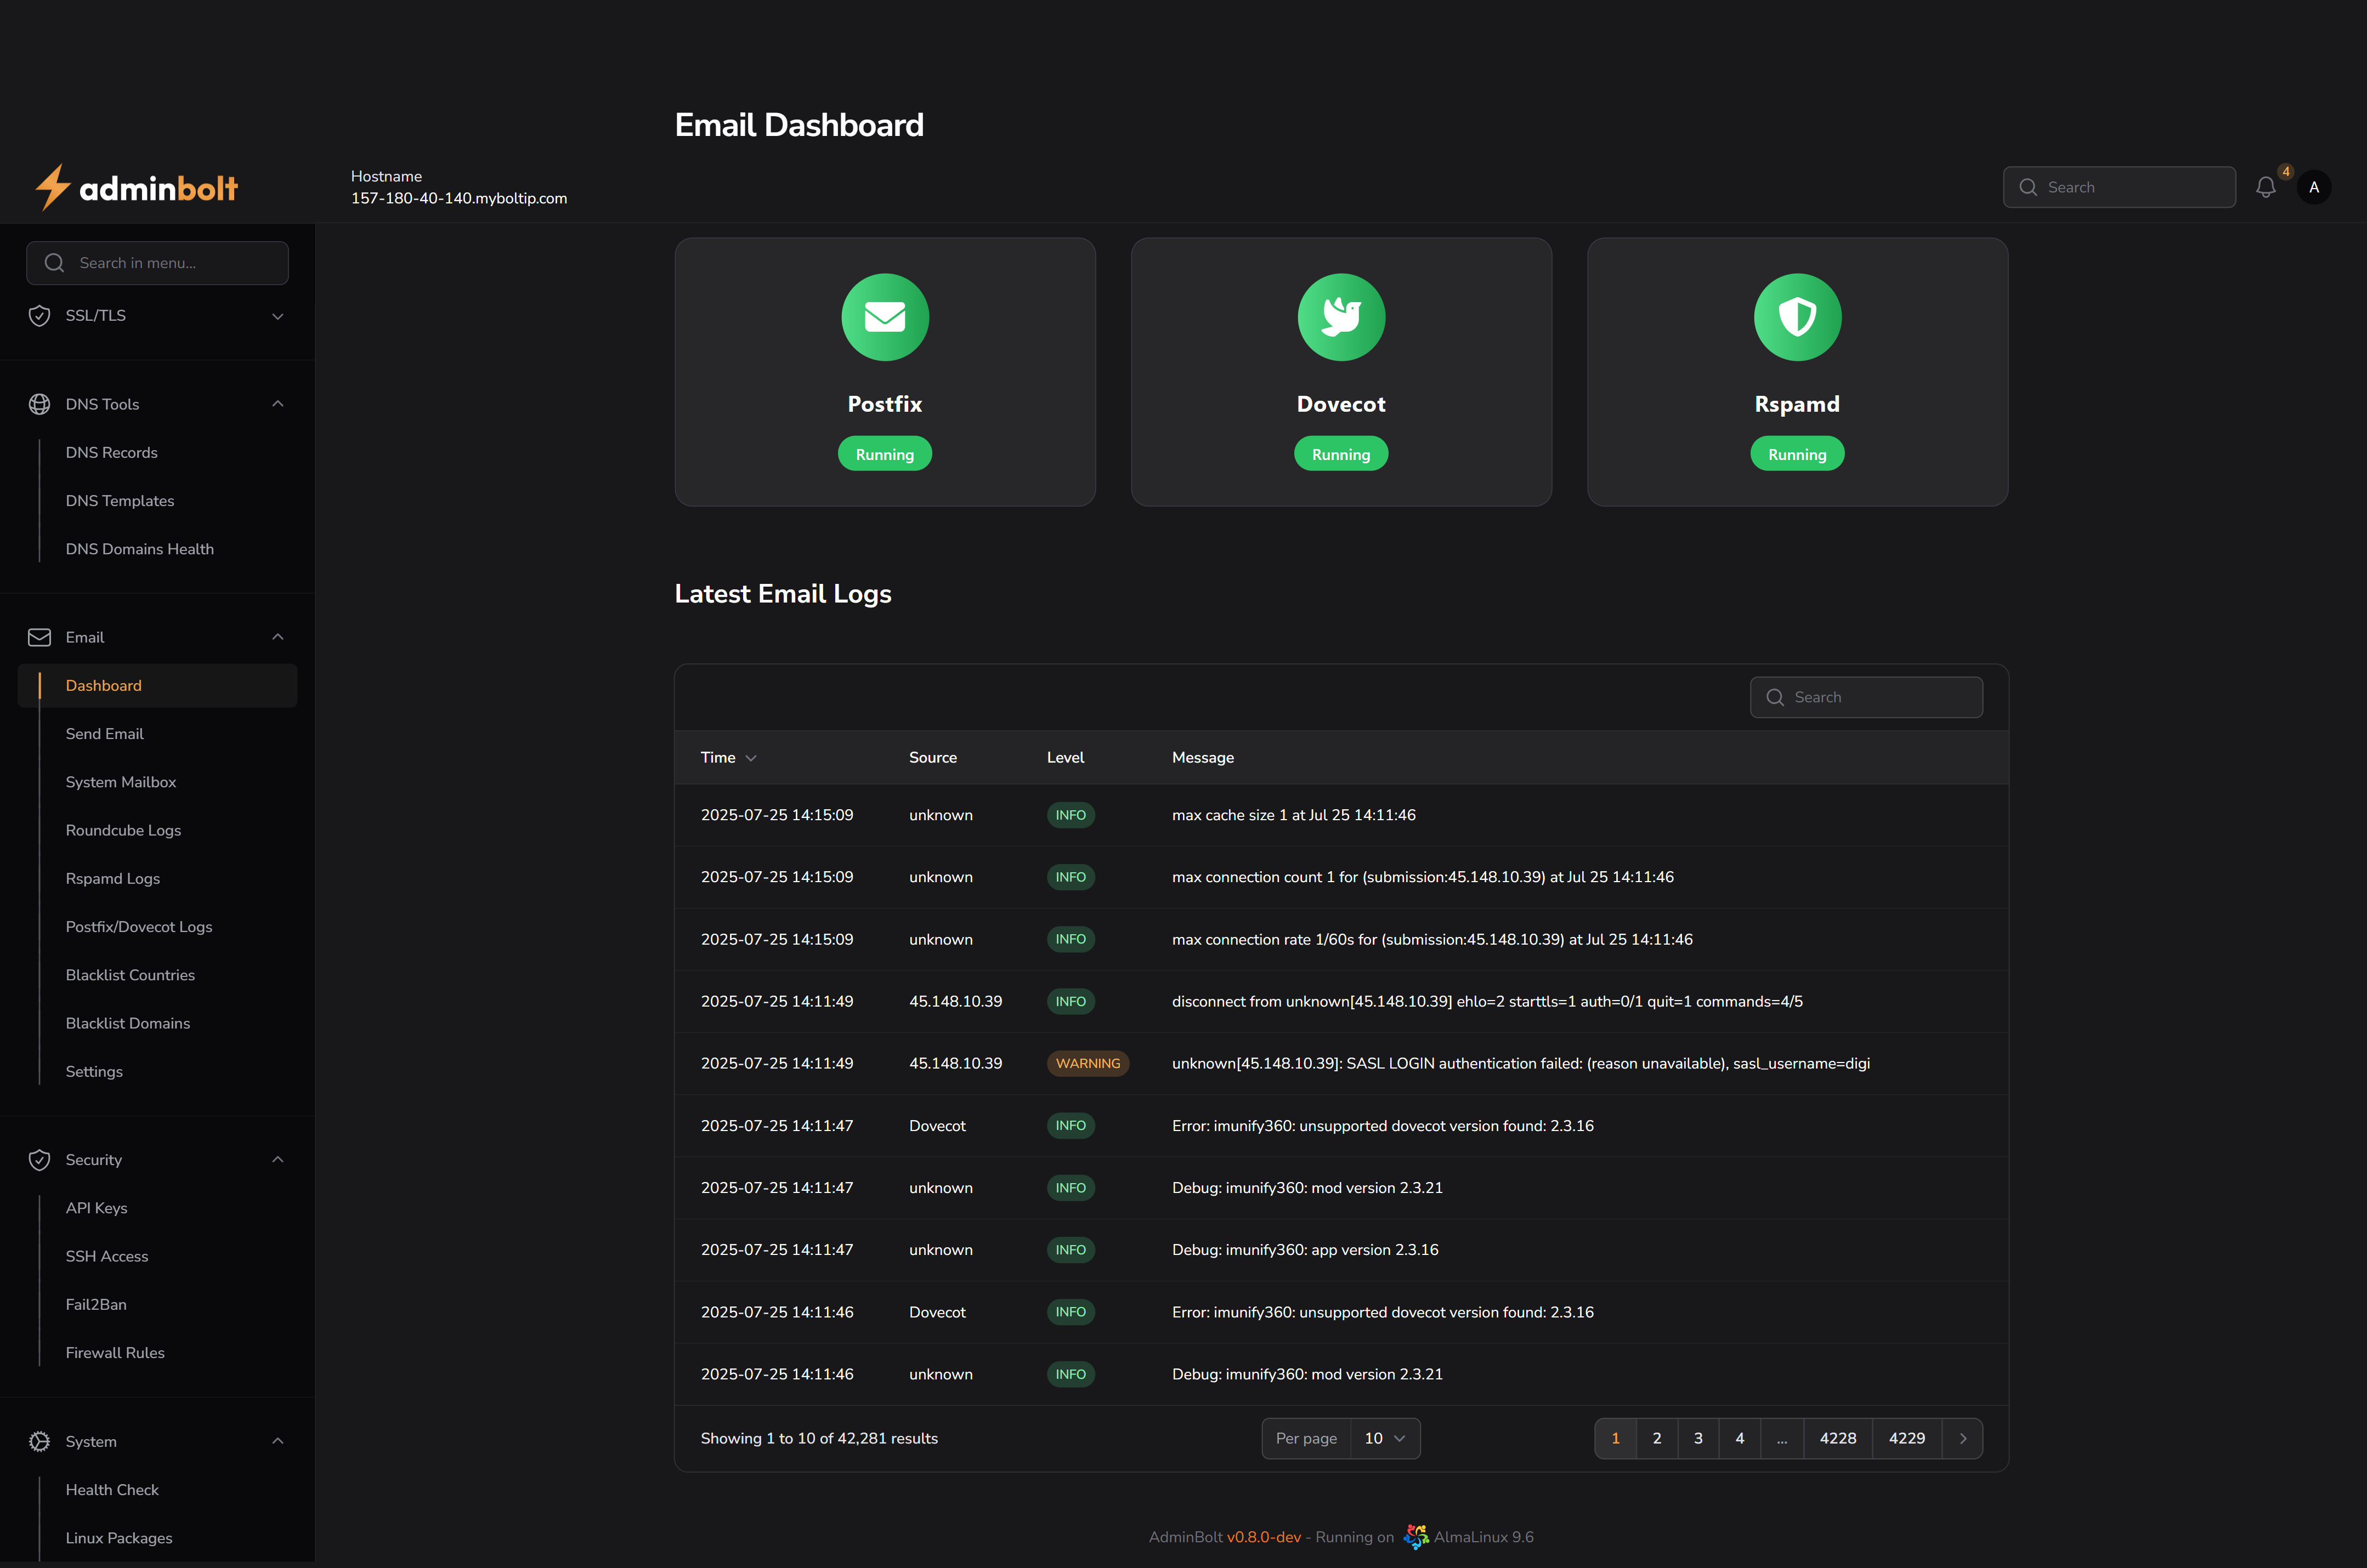Open the Per page 10 dropdown
Screen dimensions: 2367x1568
tap(1384, 1438)
